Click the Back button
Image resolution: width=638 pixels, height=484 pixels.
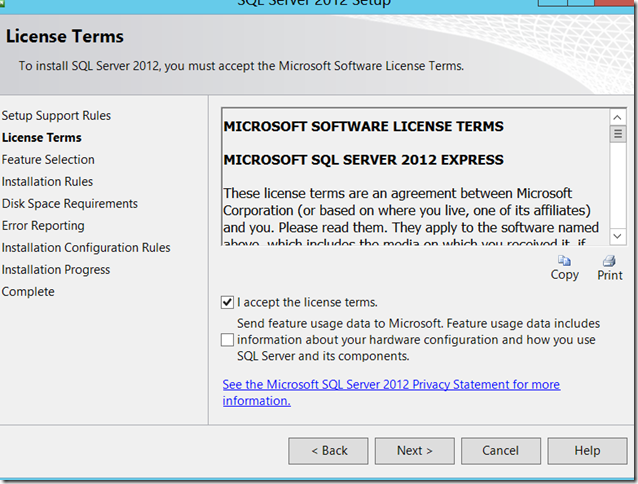[x=329, y=451]
